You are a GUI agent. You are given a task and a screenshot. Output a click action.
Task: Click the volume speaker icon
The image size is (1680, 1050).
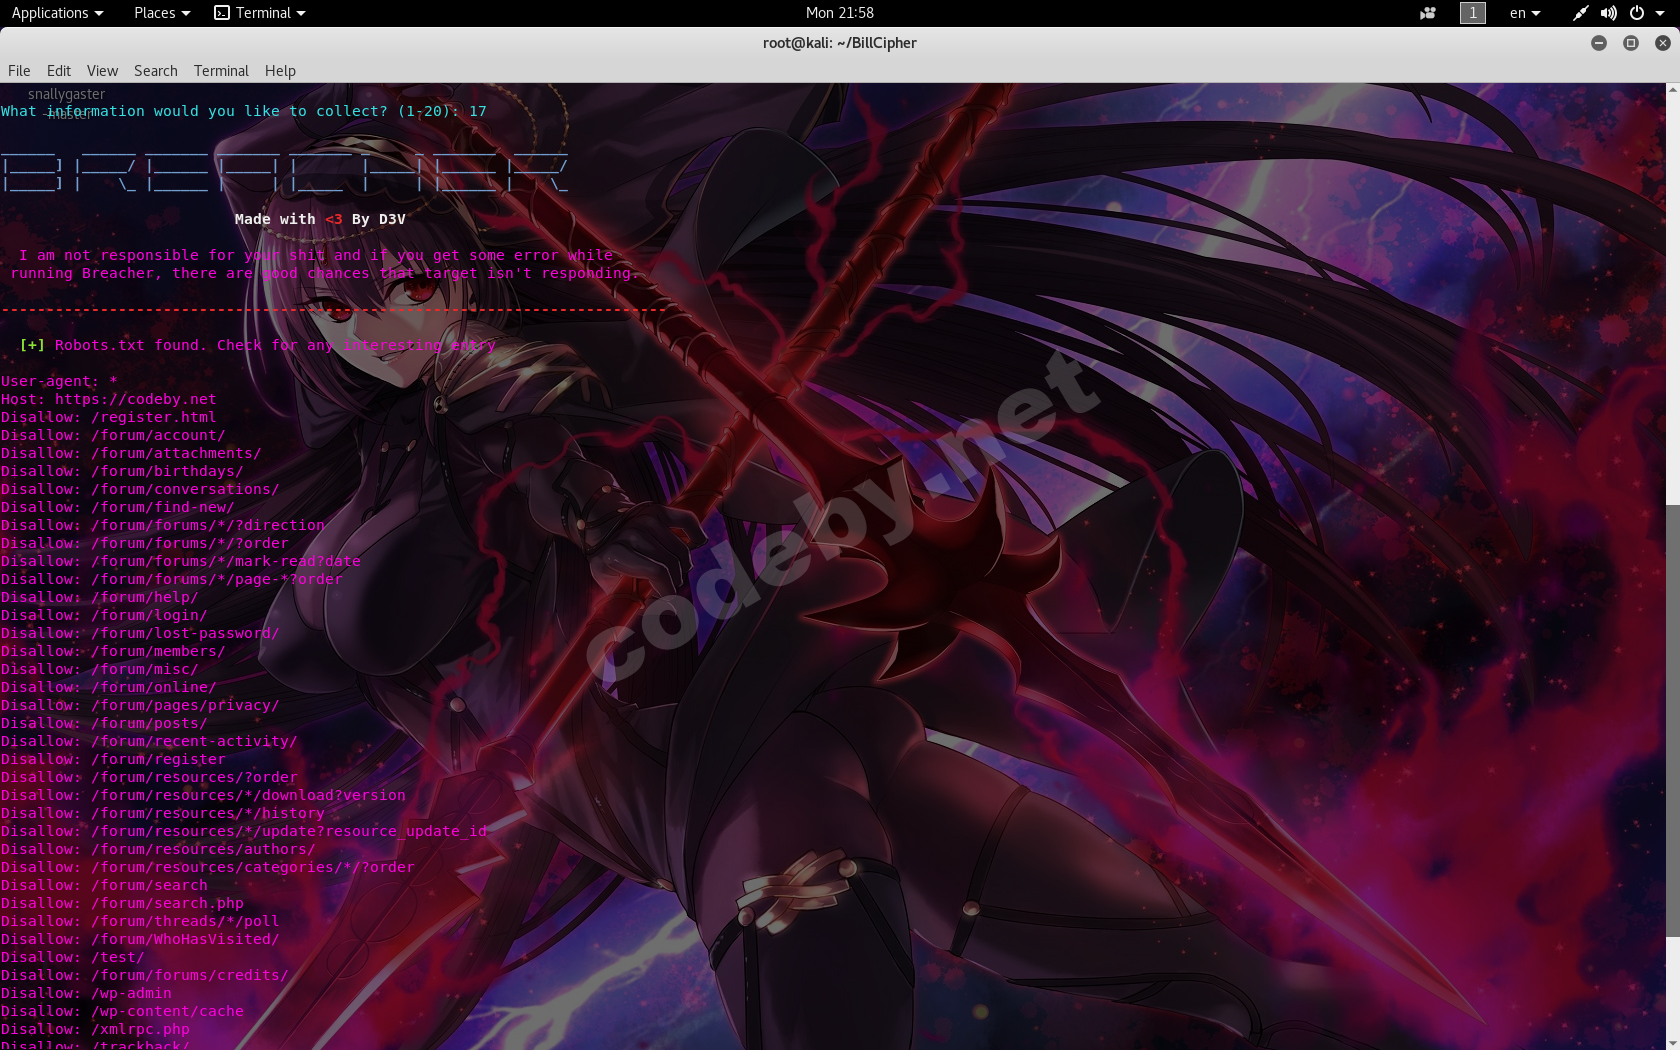1608,13
